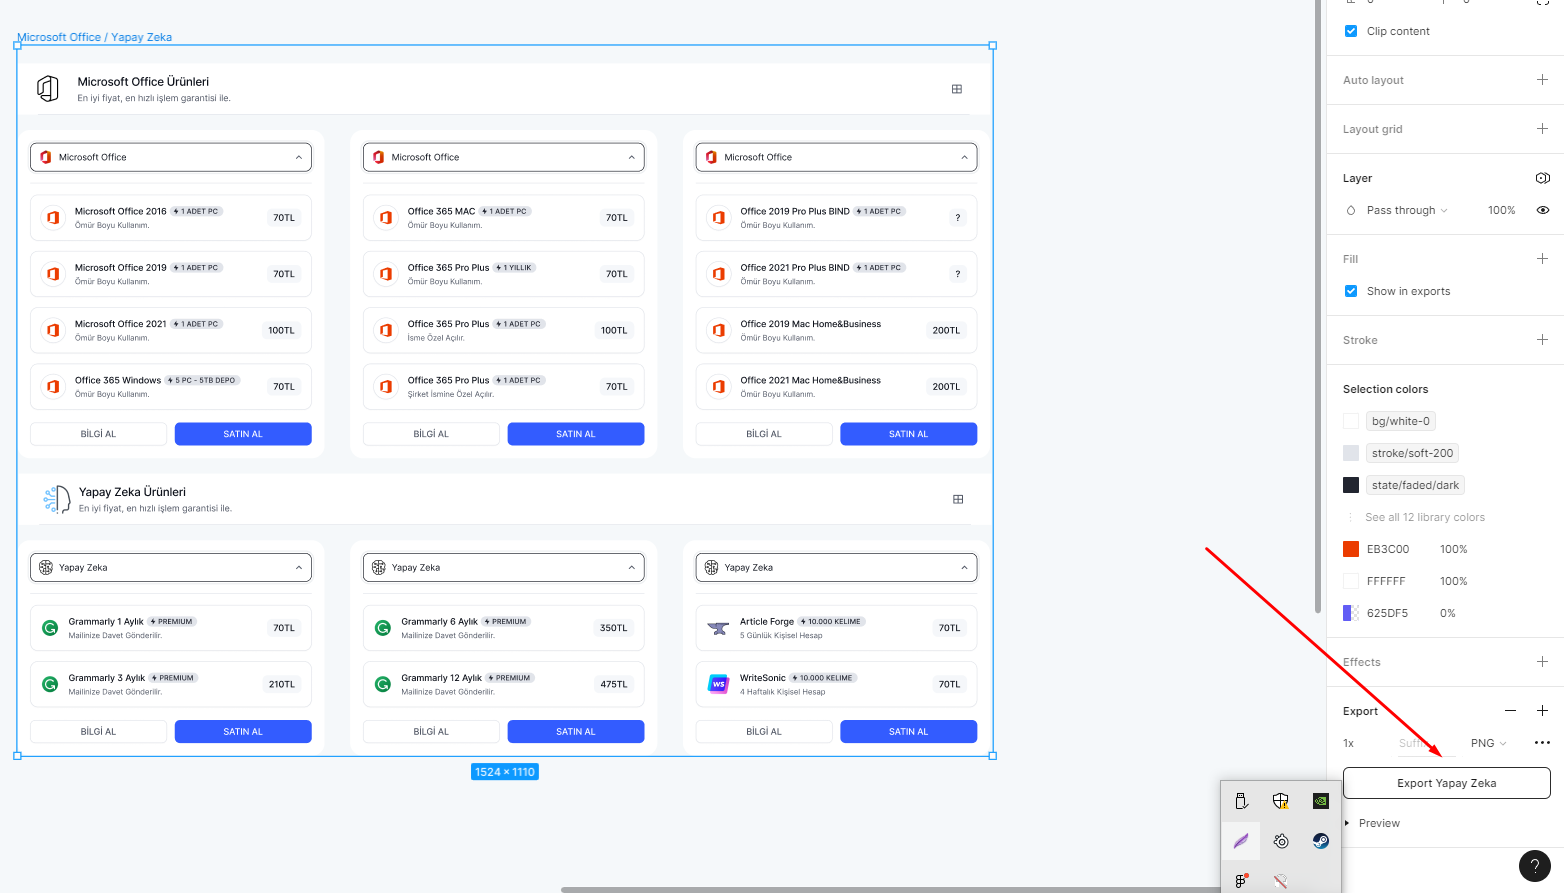This screenshot has height=893, width=1564.
Task: Click SATIN AL below the WriteSonic row
Action: [909, 732]
